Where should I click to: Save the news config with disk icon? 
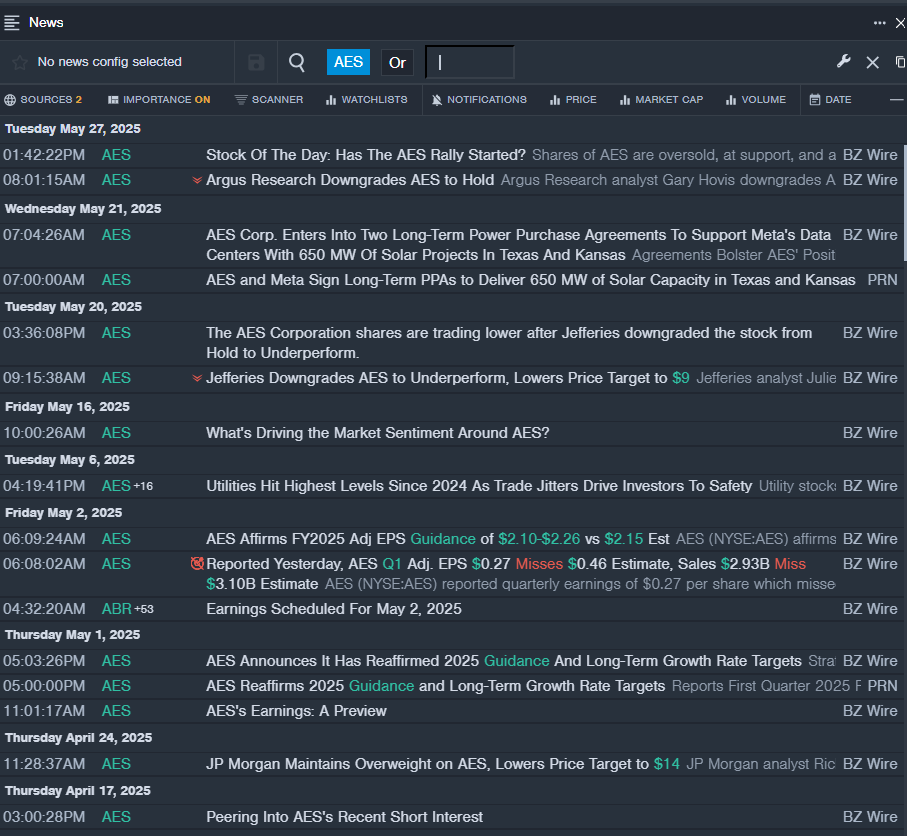click(x=256, y=62)
